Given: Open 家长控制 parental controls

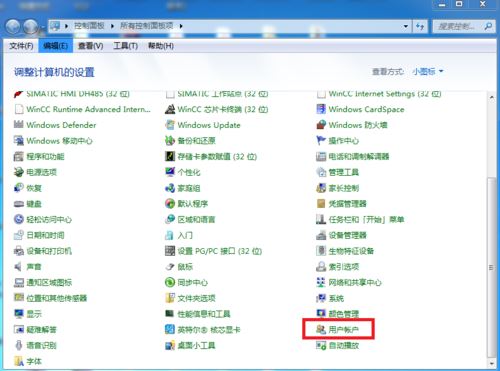Looking at the screenshot, I should click(x=337, y=188).
